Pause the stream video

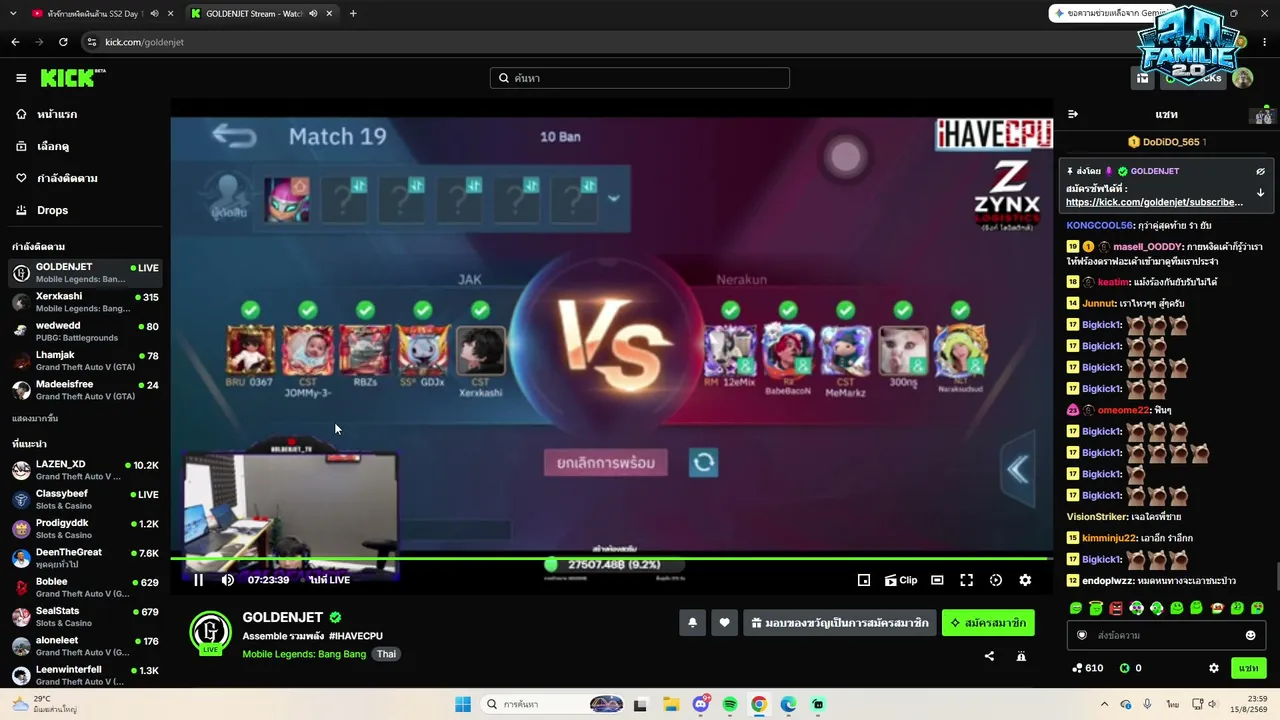point(198,580)
